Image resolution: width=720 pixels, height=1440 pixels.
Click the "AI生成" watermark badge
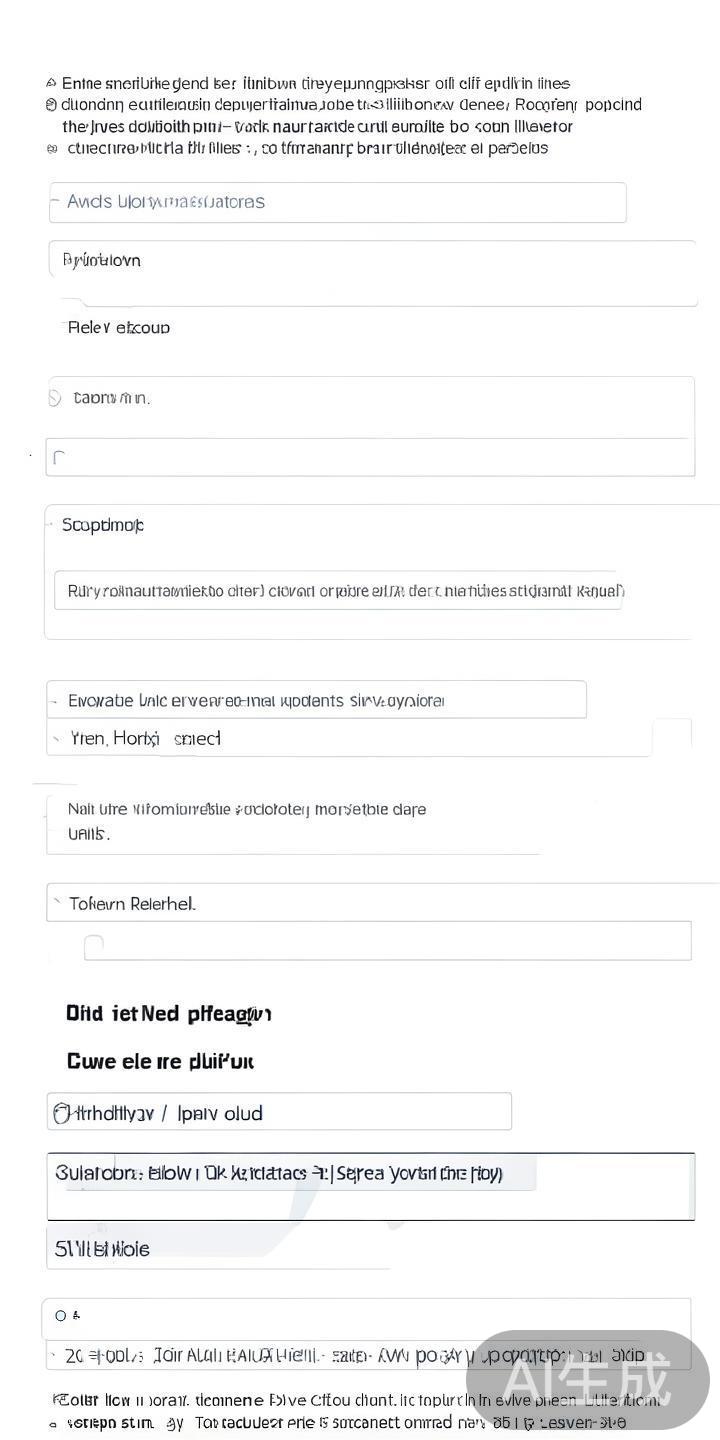588,1380
